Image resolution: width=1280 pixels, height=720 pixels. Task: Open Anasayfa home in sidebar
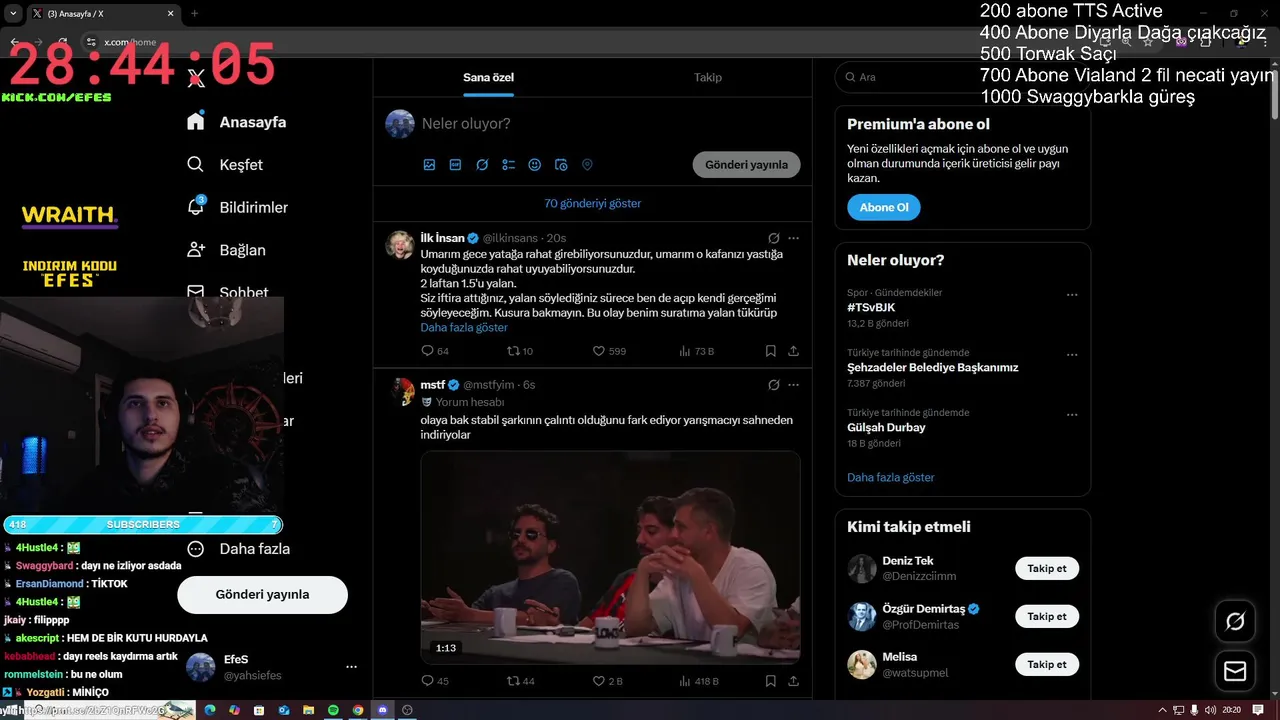(x=237, y=122)
